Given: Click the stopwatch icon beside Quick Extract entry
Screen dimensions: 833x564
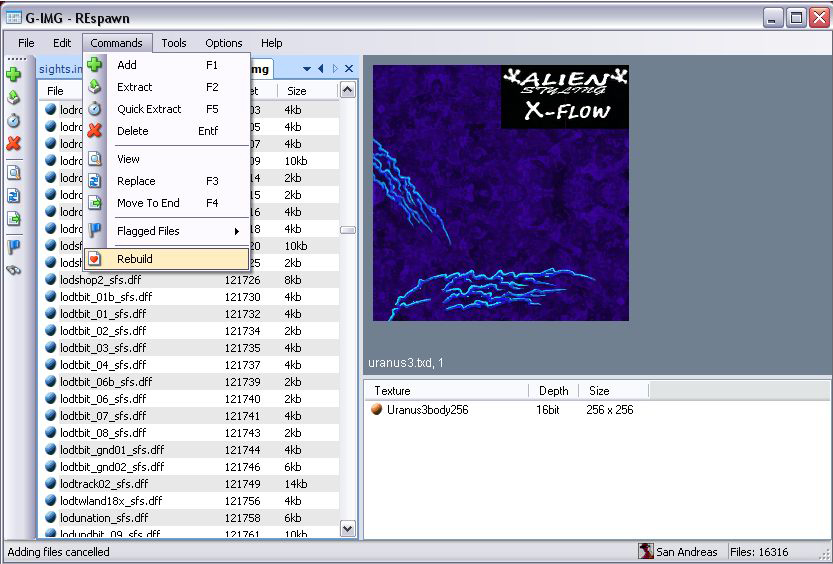Looking at the screenshot, I should 95,109.
